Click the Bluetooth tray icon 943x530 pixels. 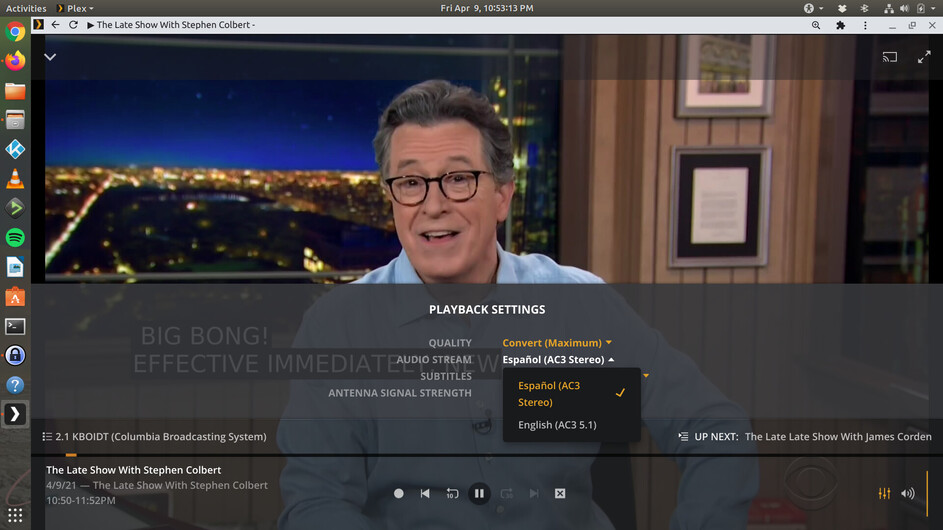pos(864,8)
